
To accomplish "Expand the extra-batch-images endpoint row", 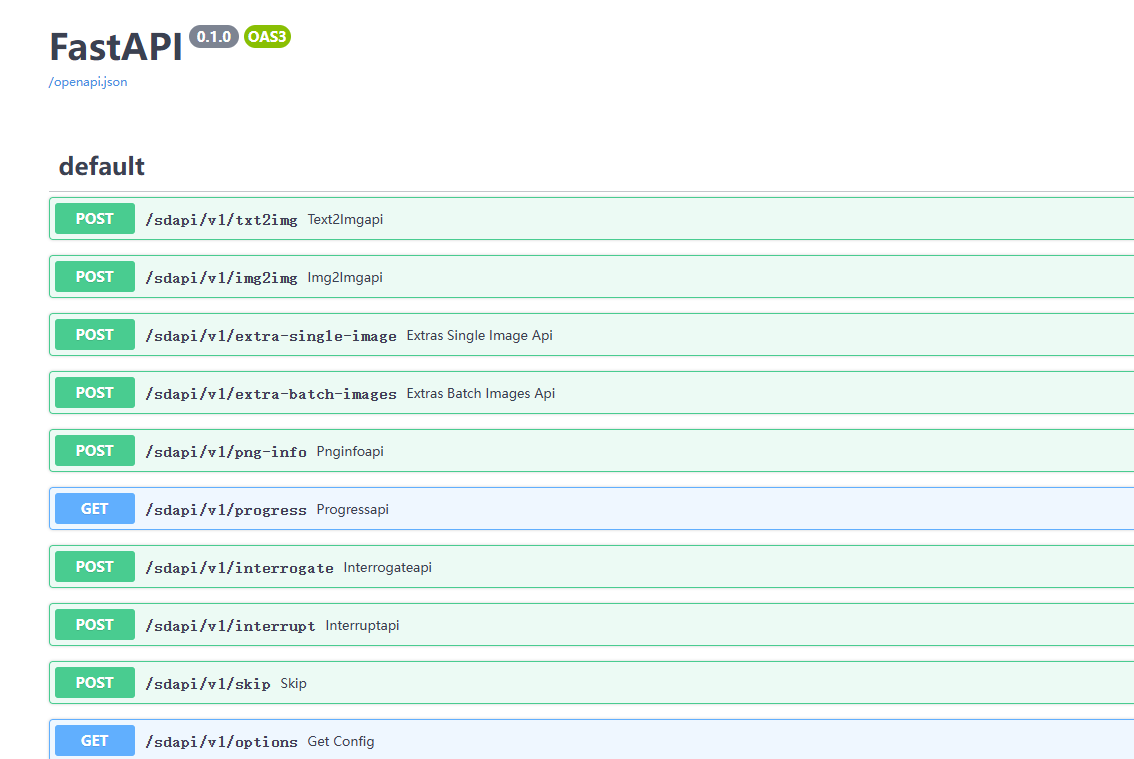I will tap(592, 392).
